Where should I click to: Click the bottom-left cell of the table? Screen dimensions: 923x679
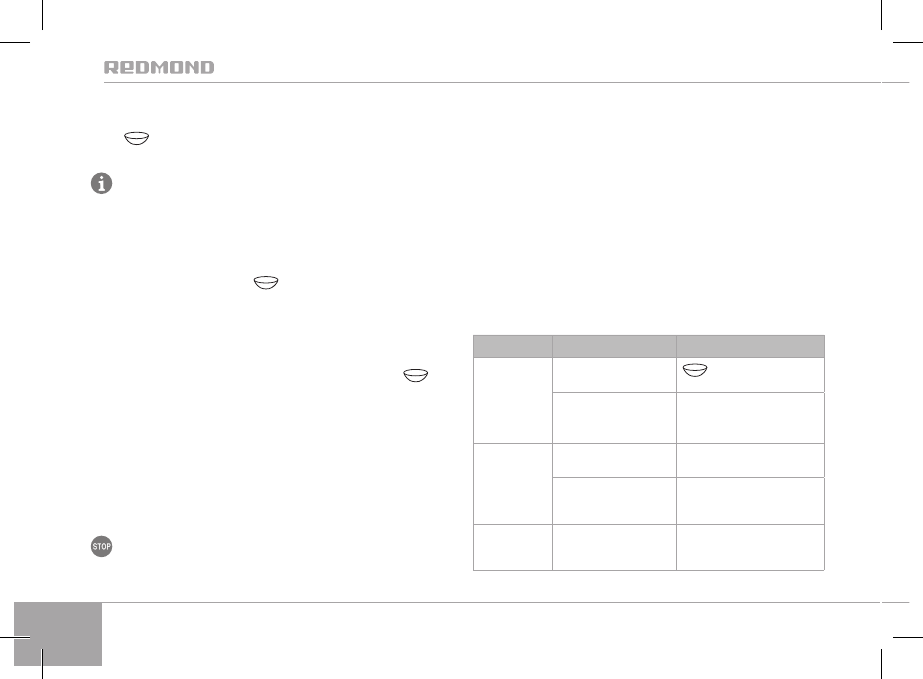pyautogui.click(x=512, y=547)
